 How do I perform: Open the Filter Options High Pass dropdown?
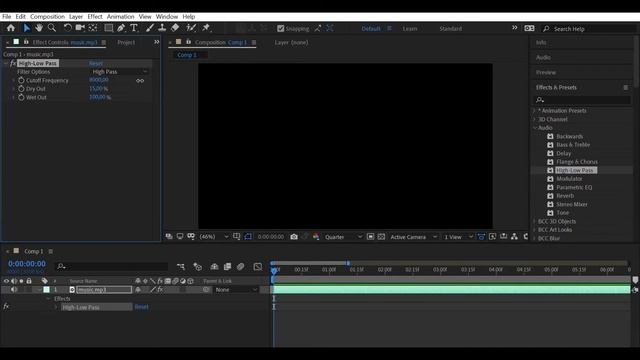pyautogui.click(x=119, y=72)
